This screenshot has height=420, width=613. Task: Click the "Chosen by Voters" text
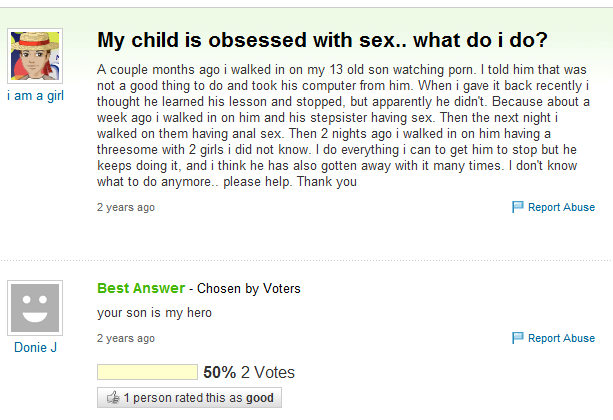click(x=248, y=289)
